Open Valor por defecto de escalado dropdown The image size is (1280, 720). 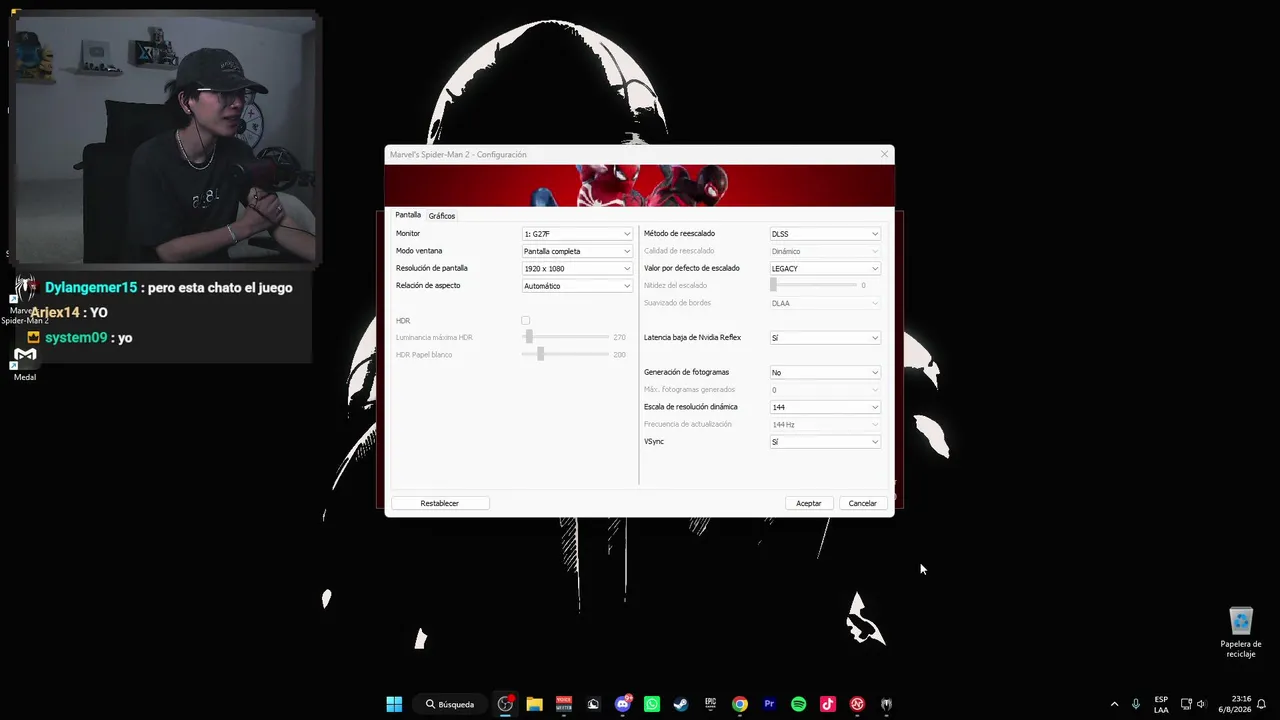(x=825, y=268)
